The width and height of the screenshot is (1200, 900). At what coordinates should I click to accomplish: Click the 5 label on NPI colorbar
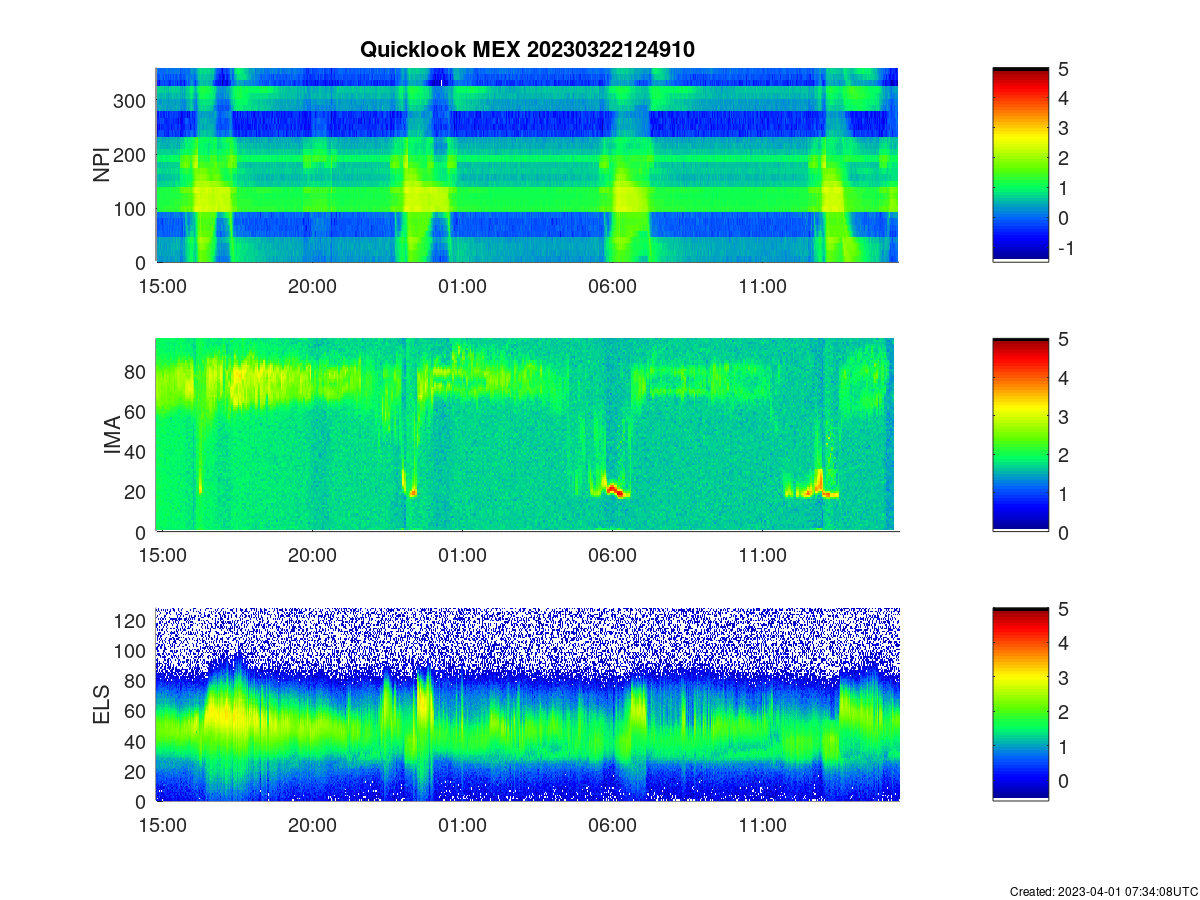point(1063,69)
